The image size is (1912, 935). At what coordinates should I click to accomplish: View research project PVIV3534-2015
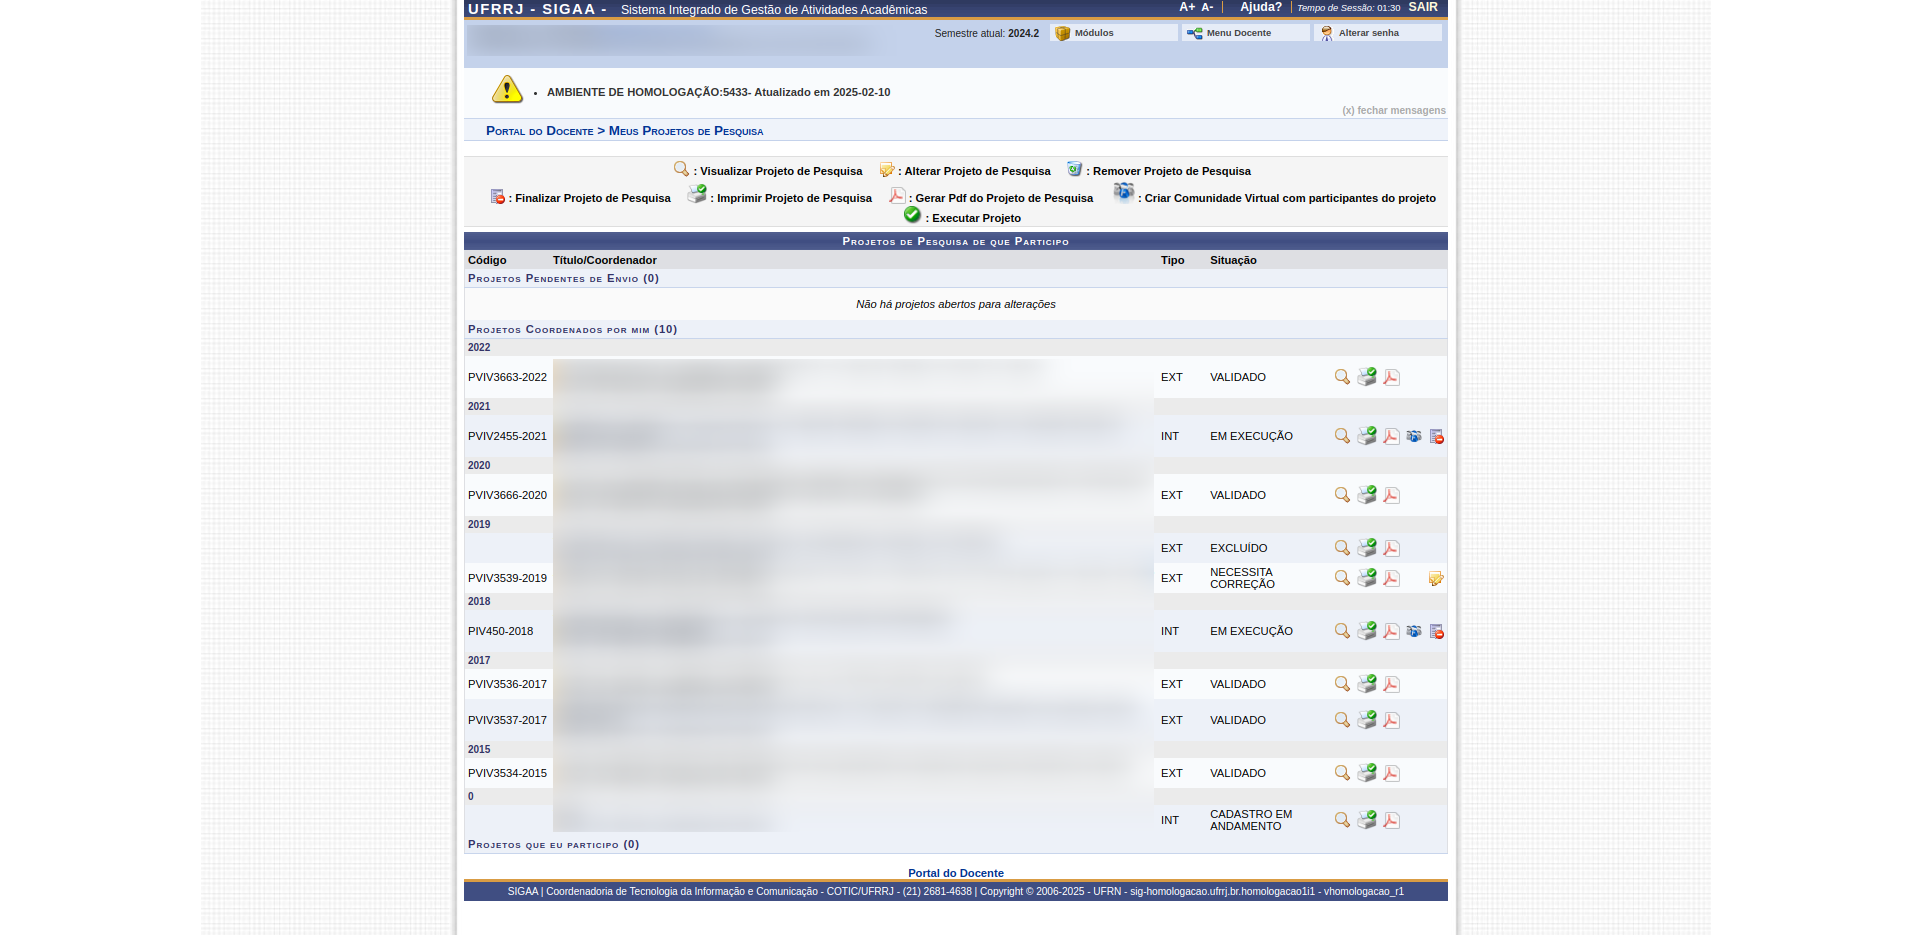1342,773
